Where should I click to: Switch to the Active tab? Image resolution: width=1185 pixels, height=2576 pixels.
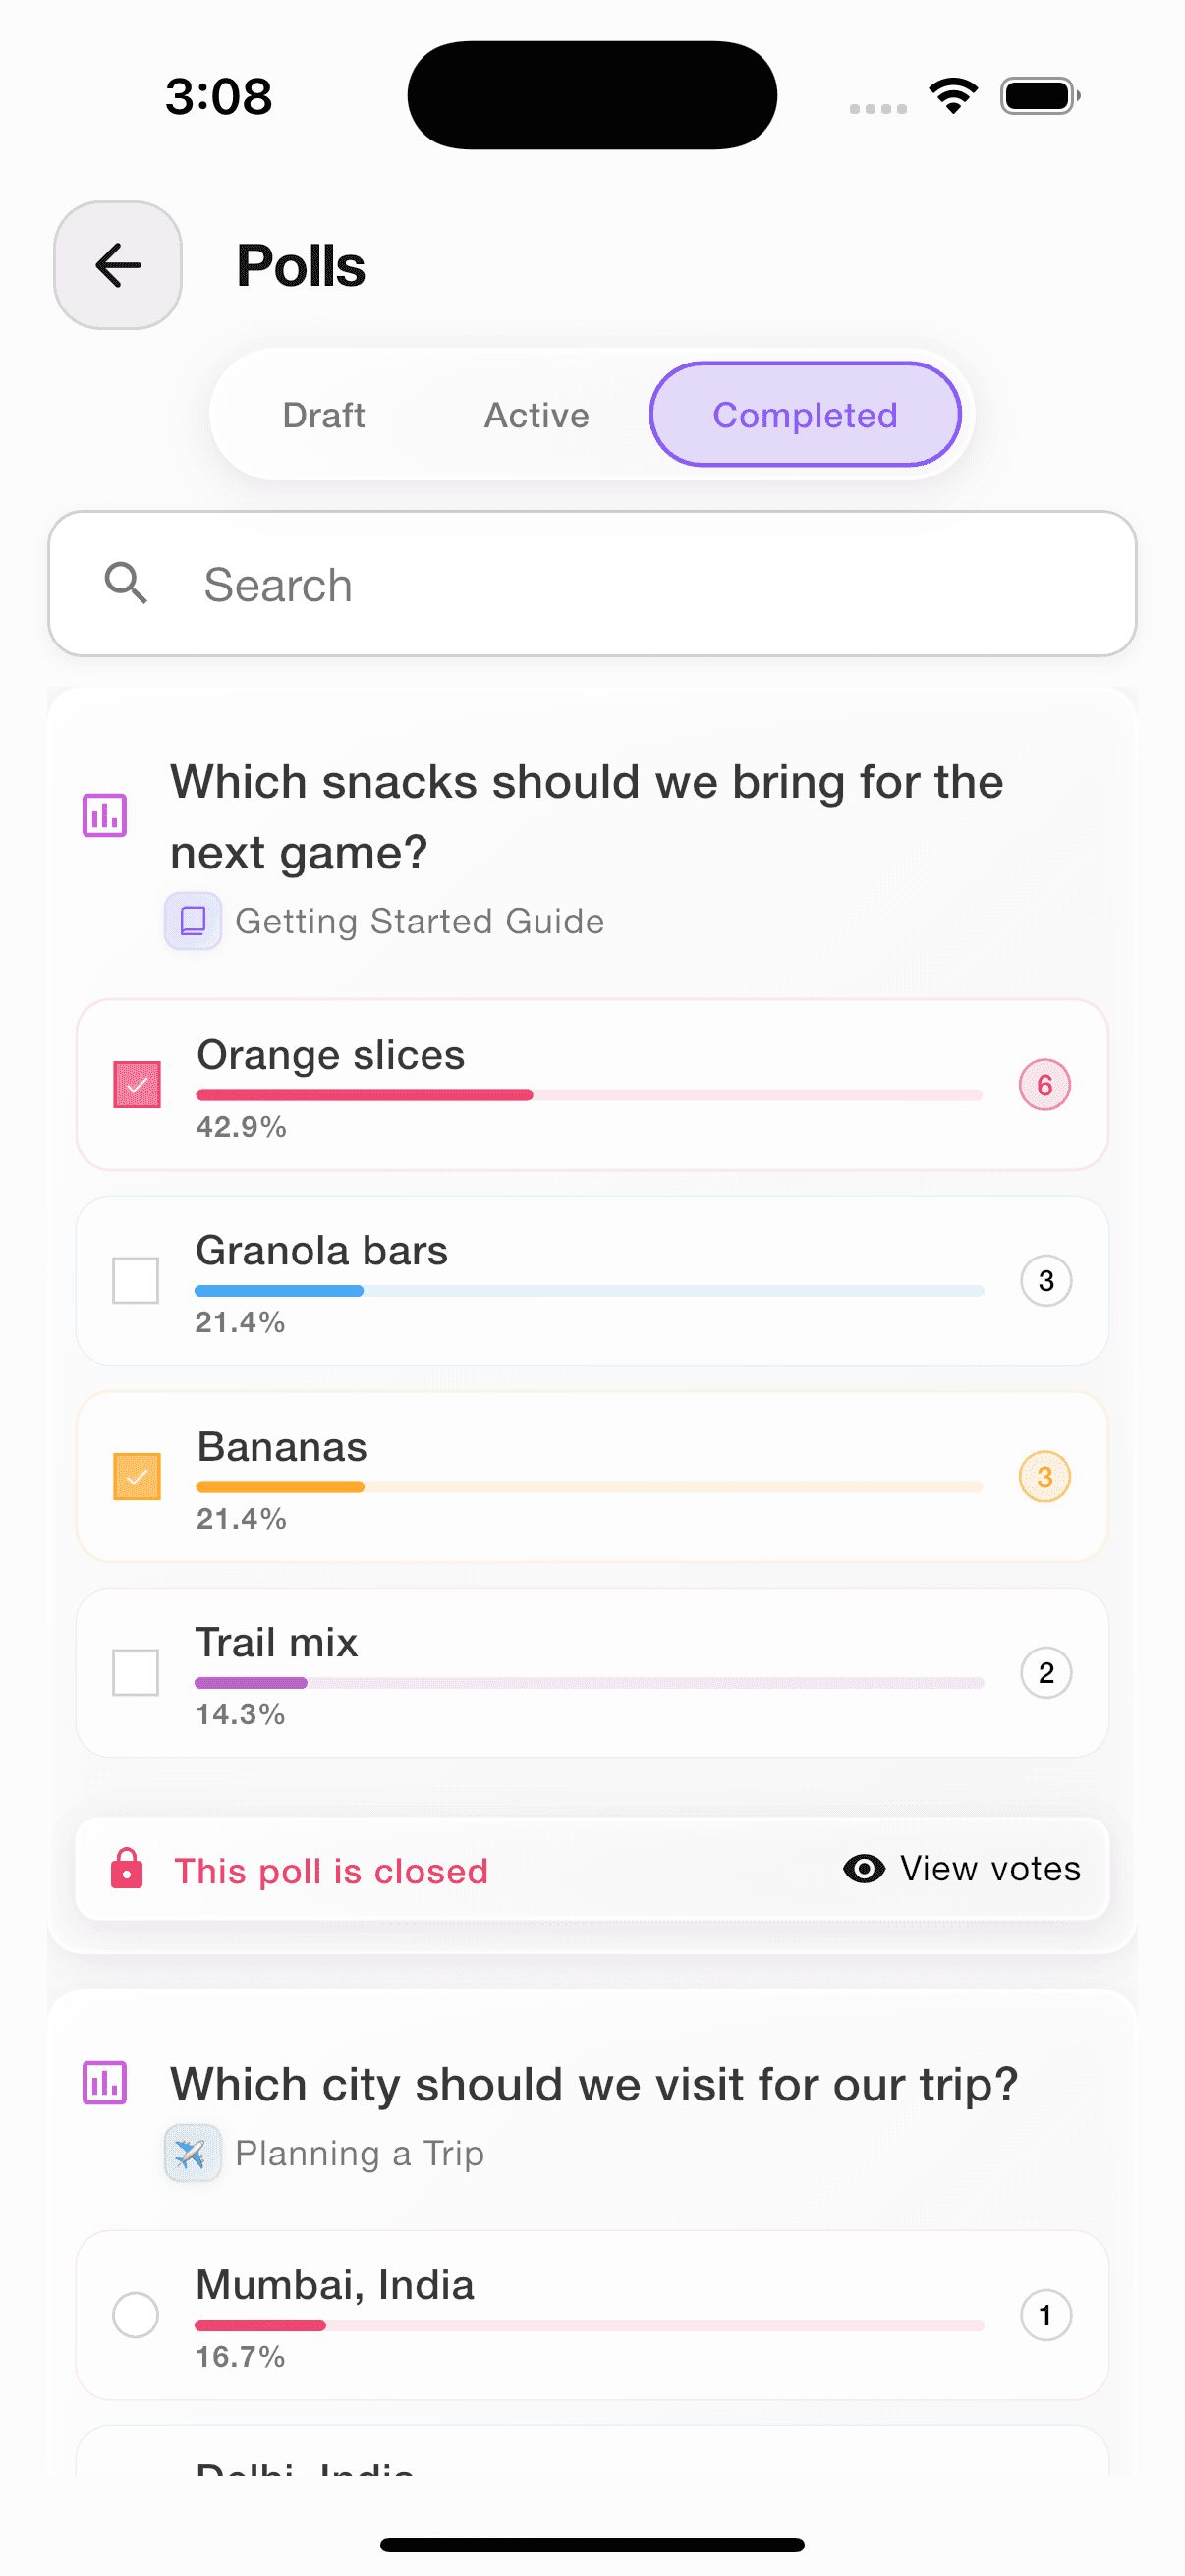coord(536,415)
